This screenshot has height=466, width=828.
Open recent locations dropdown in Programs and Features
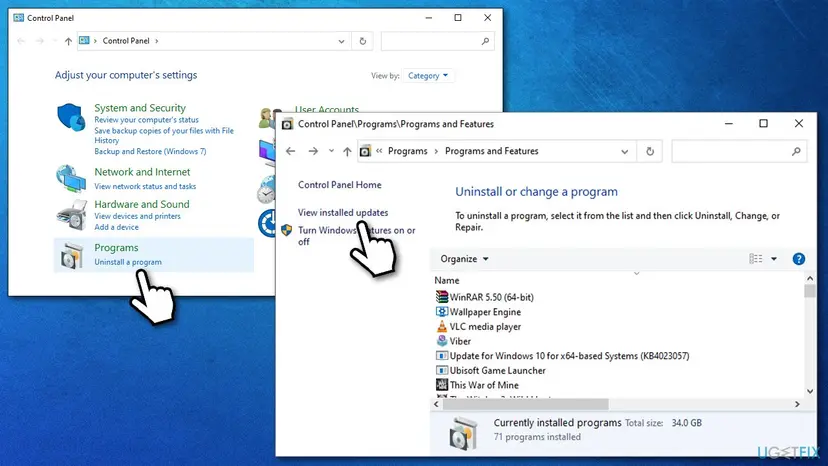331,151
